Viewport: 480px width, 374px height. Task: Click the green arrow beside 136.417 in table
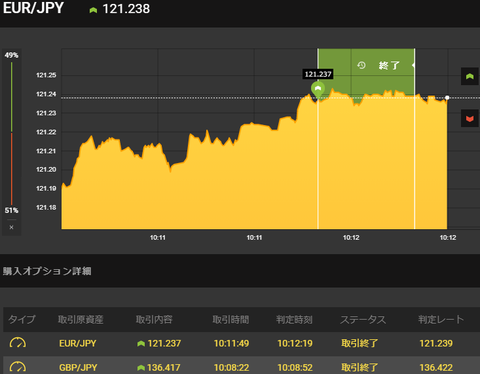tap(141, 368)
